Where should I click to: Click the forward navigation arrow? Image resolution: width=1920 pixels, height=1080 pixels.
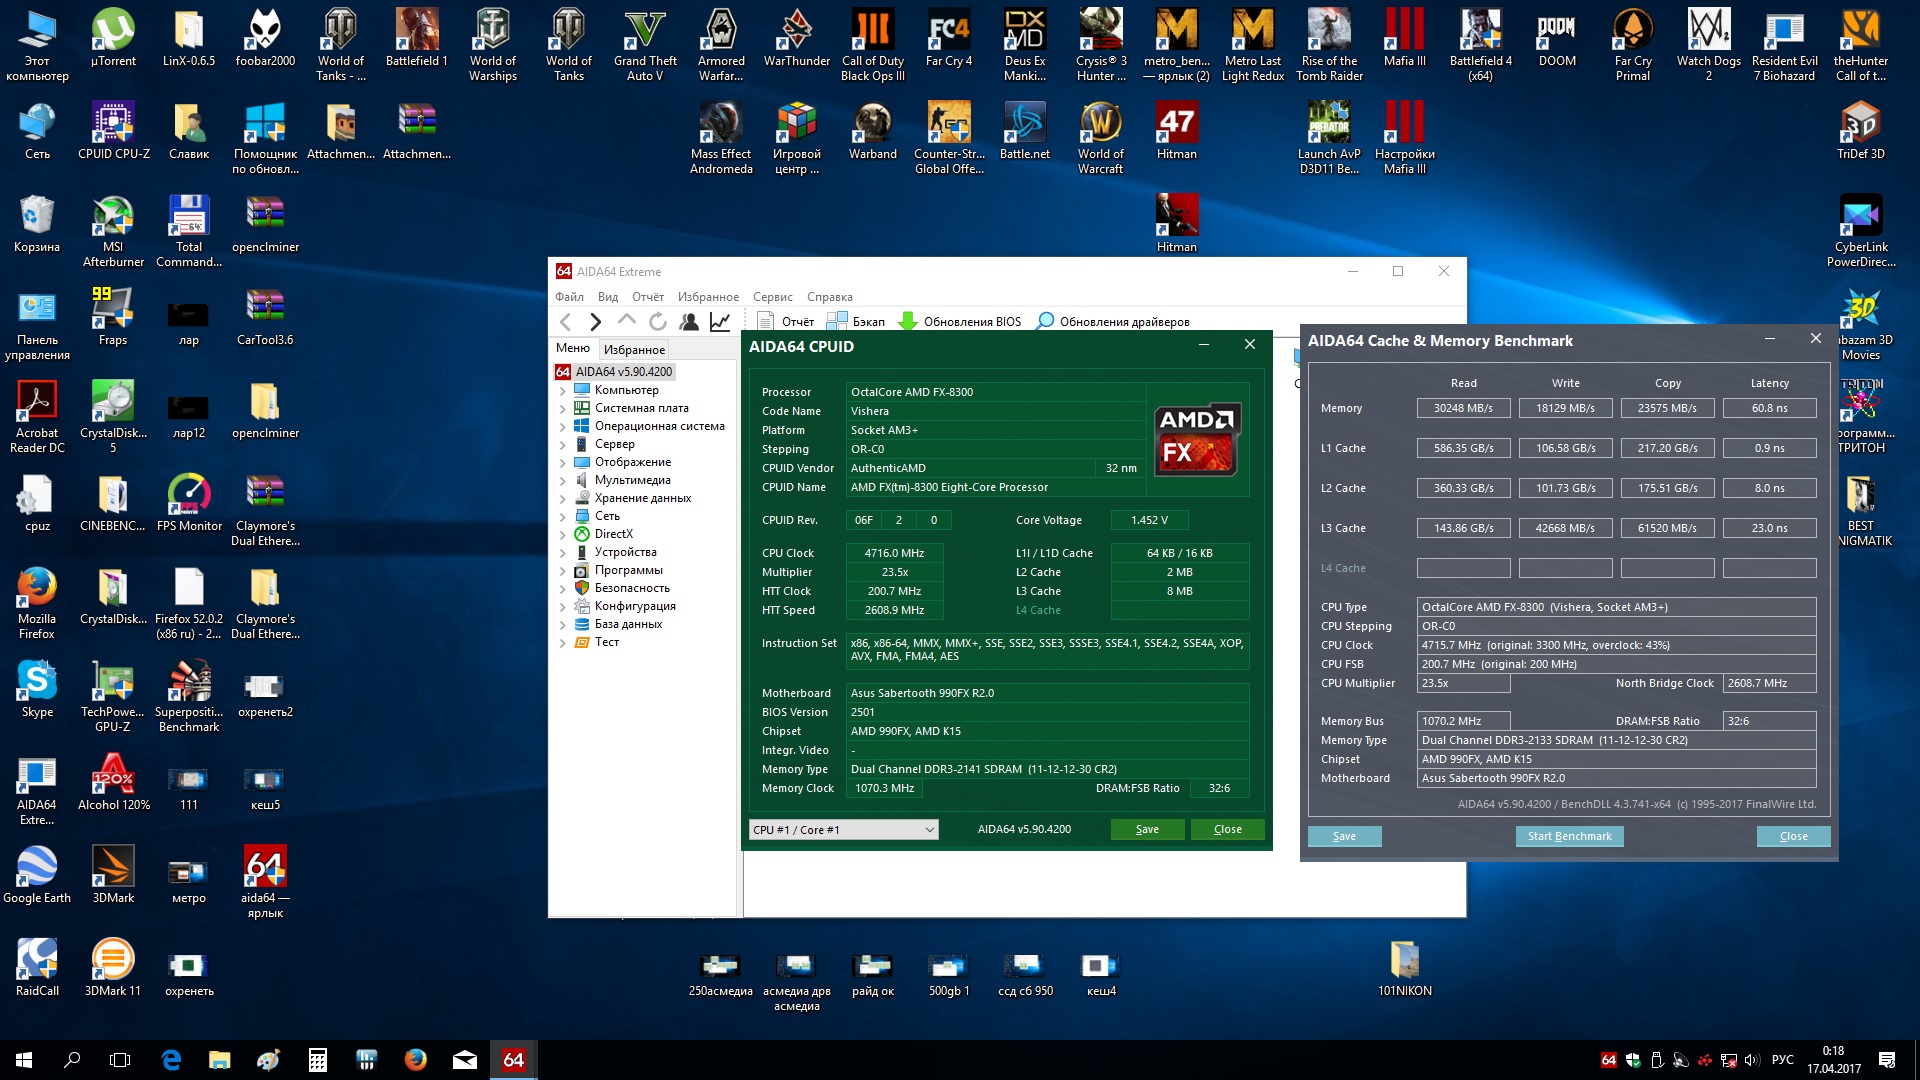click(x=596, y=322)
